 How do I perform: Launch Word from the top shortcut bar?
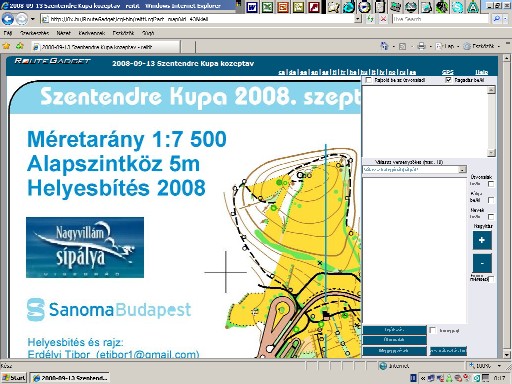[x=252, y=7]
